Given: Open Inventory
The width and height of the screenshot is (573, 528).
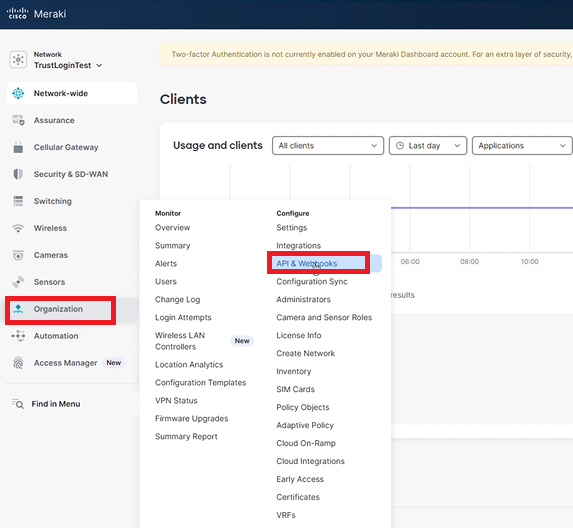Looking at the screenshot, I should 294,371.
